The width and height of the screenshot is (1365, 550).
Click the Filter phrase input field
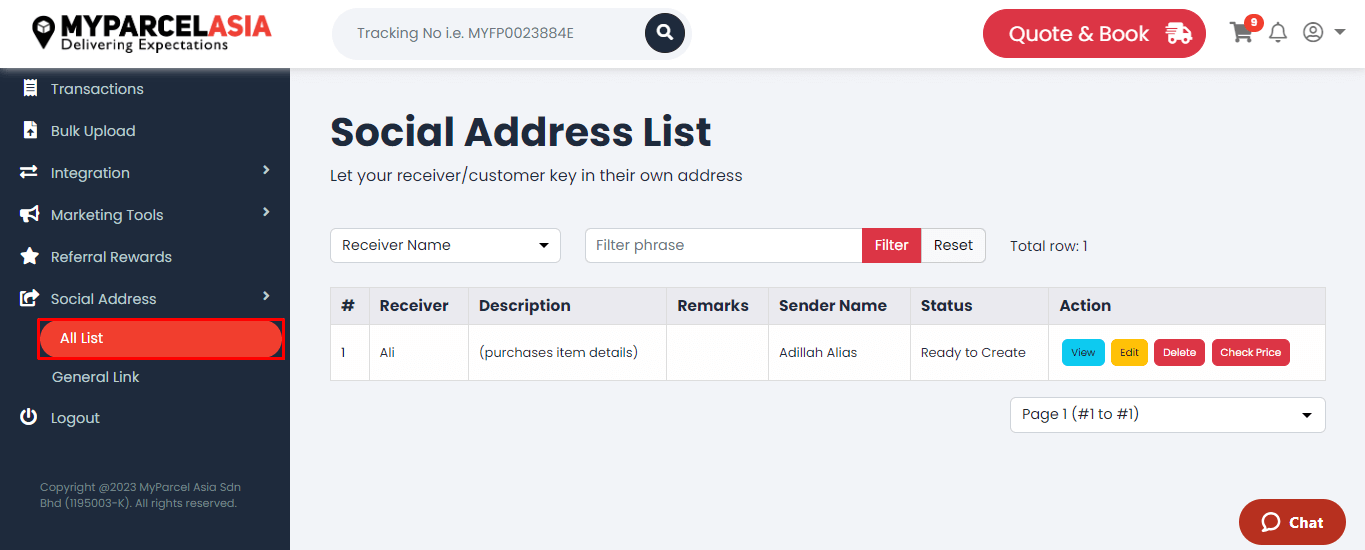pyautogui.click(x=724, y=245)
